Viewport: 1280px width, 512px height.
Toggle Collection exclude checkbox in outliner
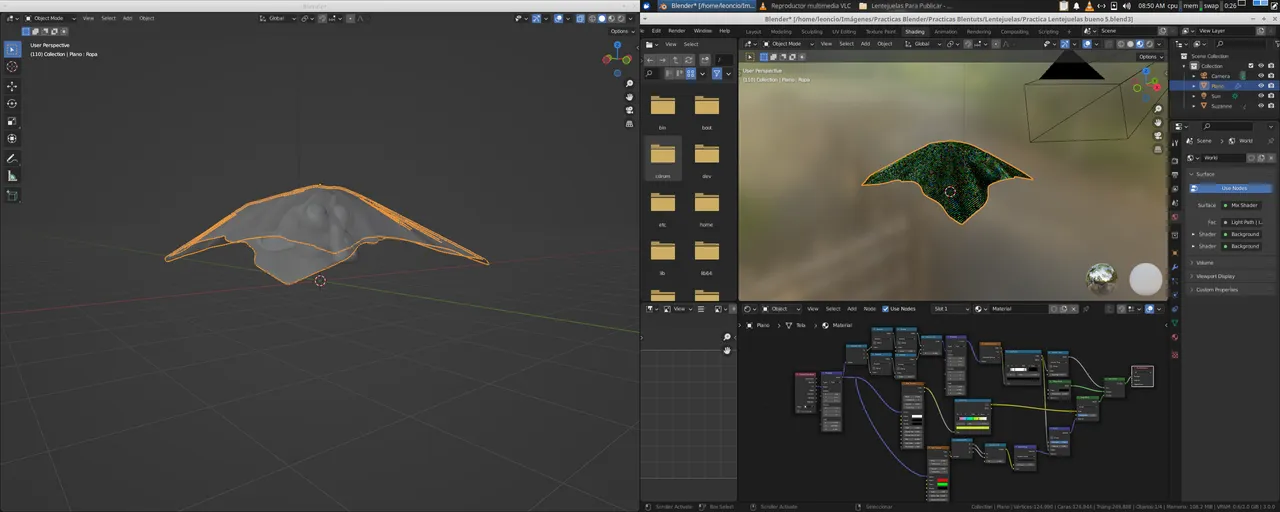click(x=1250, y=66)
